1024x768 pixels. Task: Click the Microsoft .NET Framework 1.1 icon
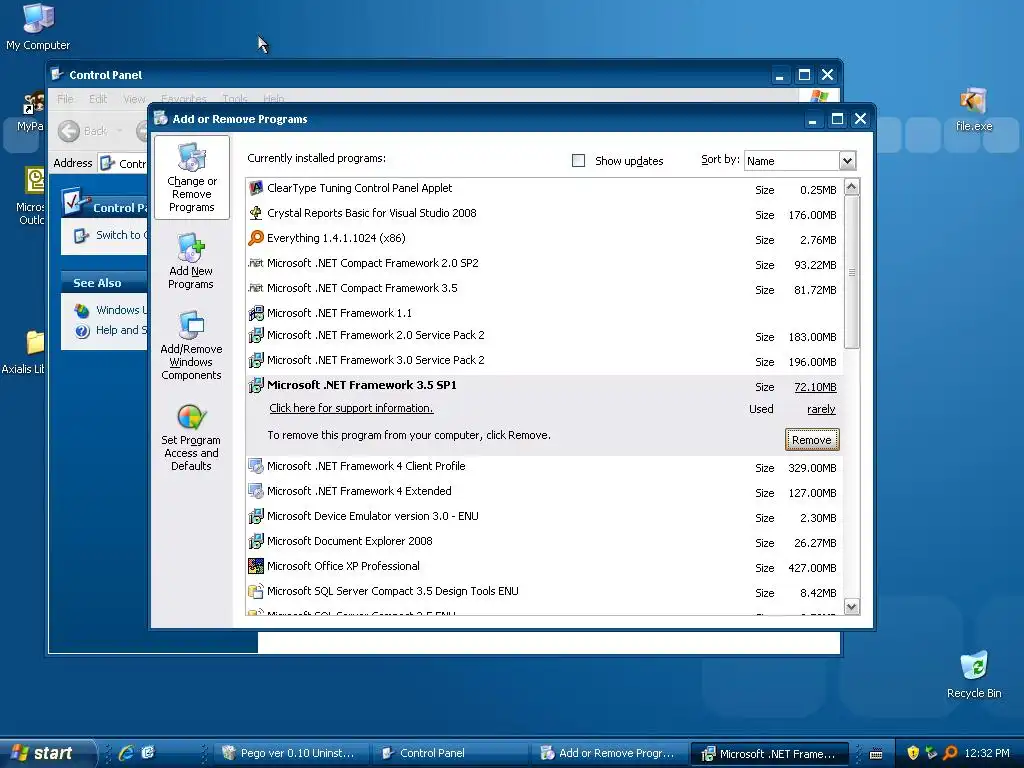point(256,313)
